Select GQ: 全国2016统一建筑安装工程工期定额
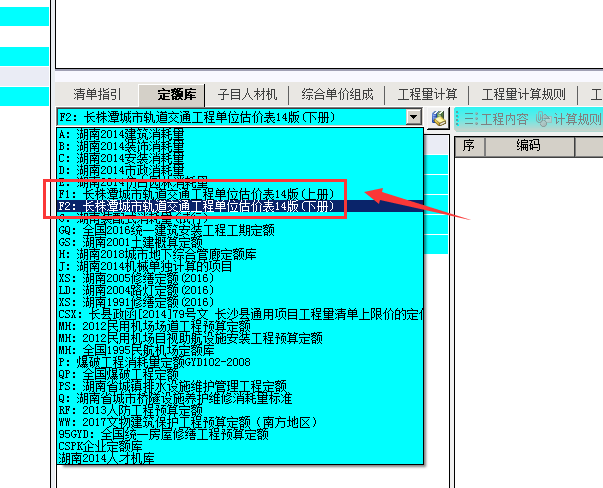This screenshot has height=488, width=603. point(240,230)
